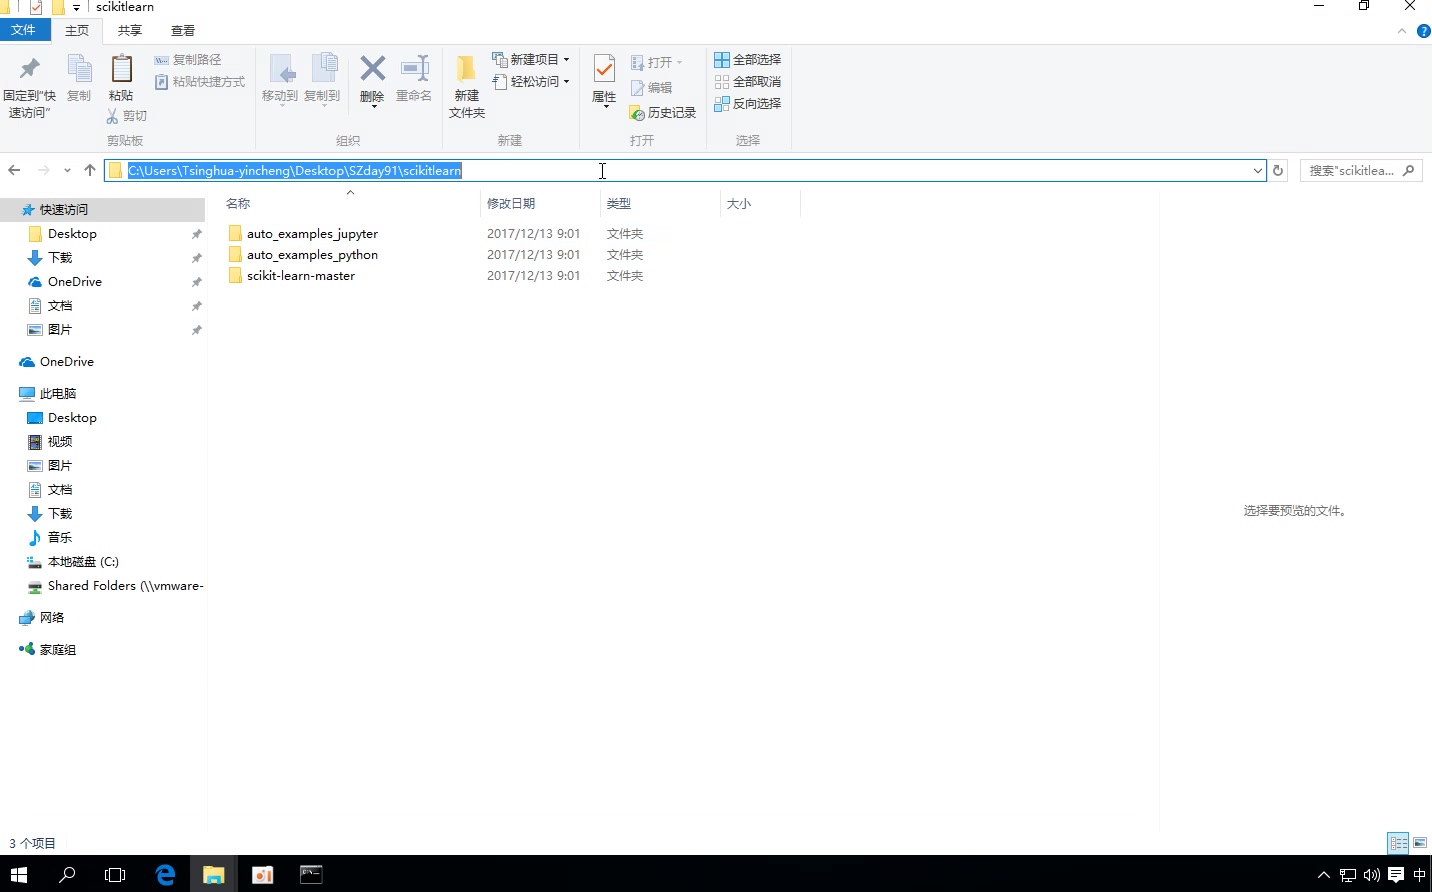The height and width of the screenshot is (892, 1432).
Task: Expand the address bar history dropdown
Action: (1258, 171)
